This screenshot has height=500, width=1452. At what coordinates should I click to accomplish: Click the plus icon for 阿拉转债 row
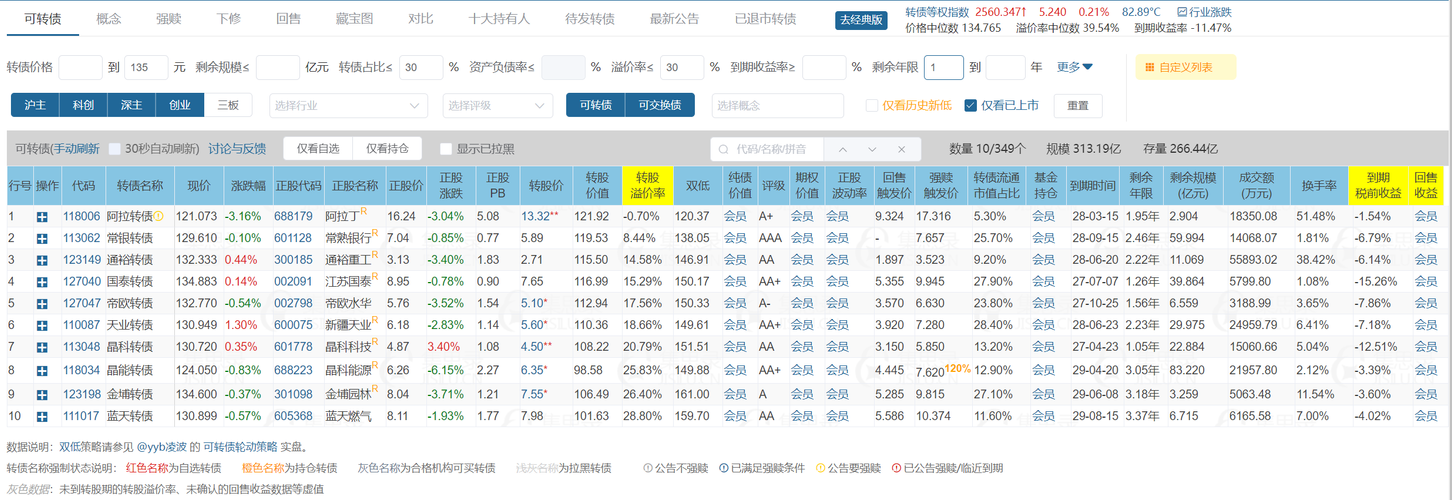coord(42,216)
